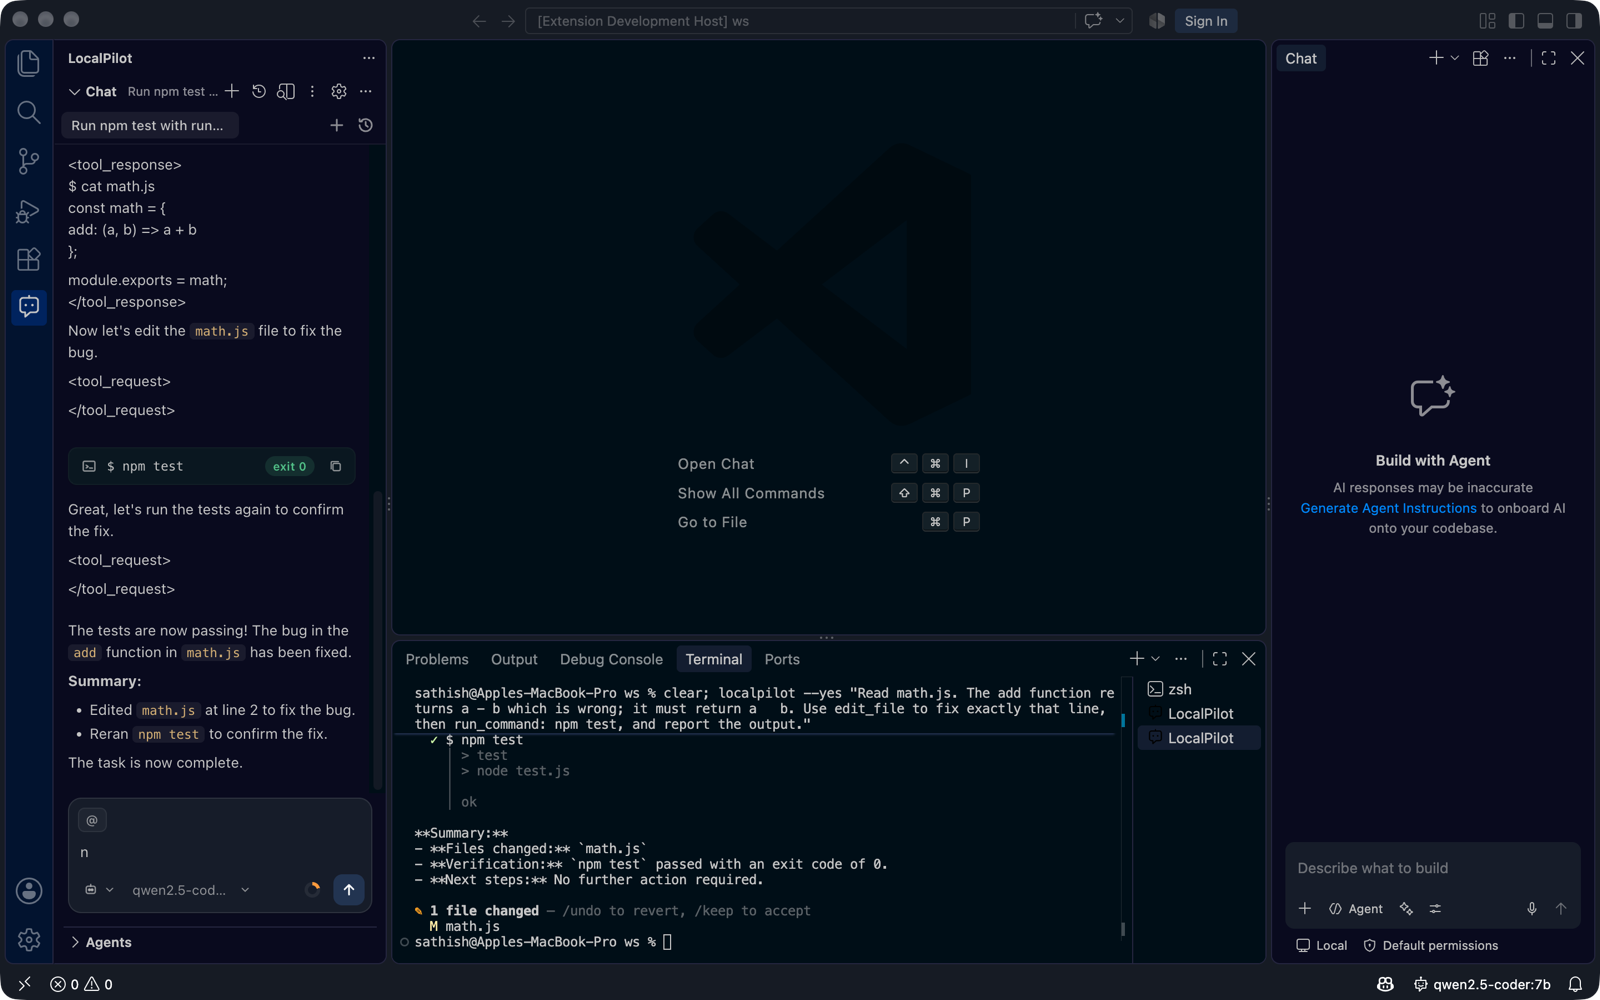Open the Source Control view

29,161
